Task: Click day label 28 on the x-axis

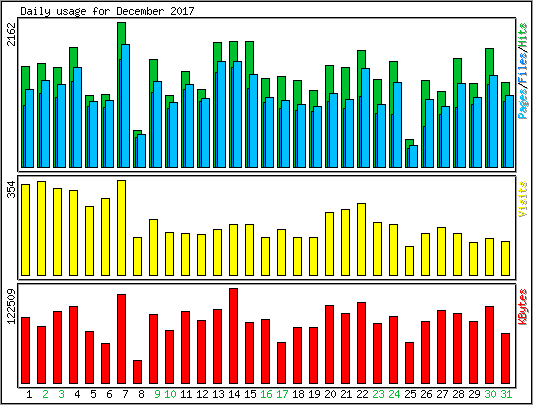Action: click(458, 394)
